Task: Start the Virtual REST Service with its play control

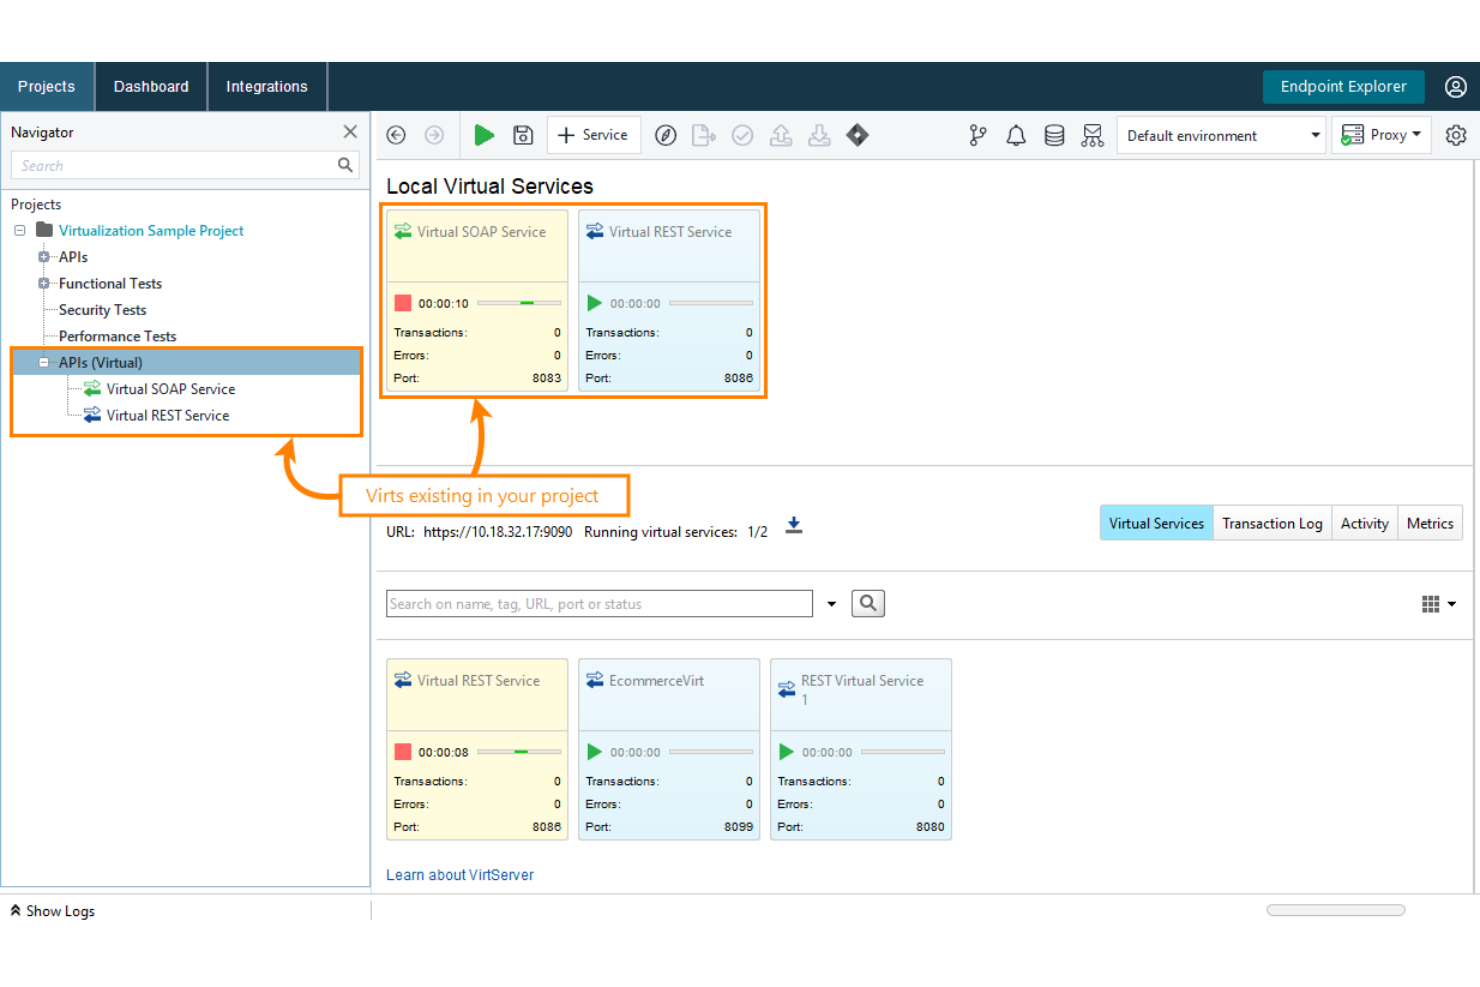Action: (x=594, y=302)
